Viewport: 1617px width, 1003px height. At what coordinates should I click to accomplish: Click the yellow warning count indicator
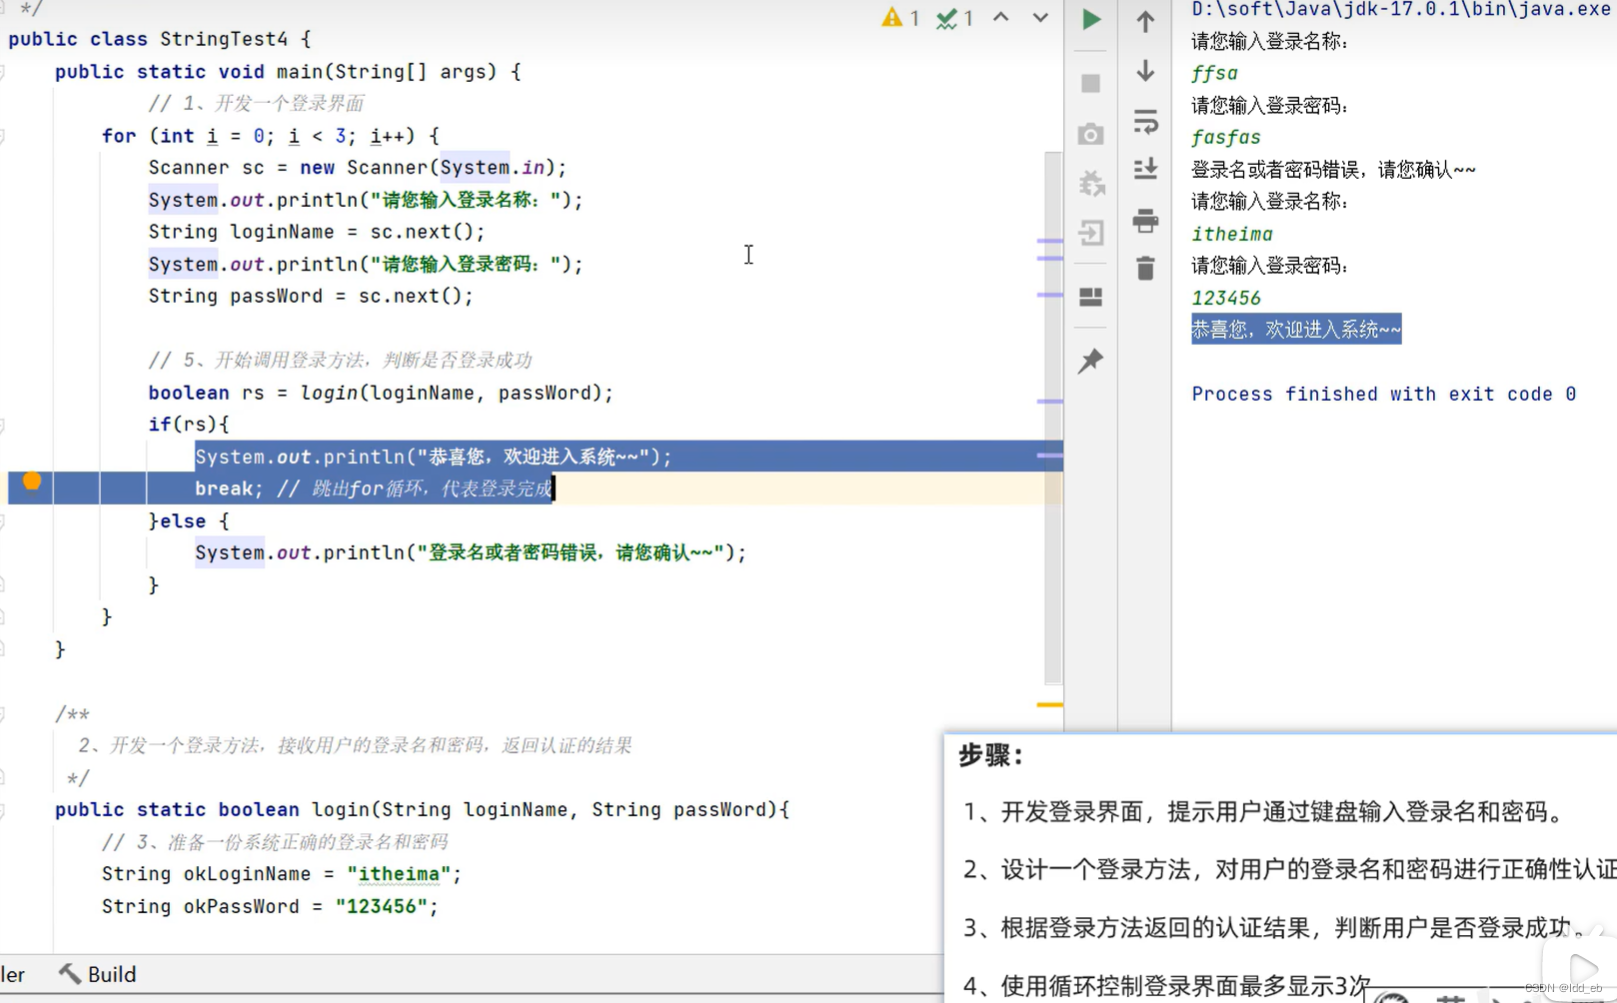[x=901, y=18]
